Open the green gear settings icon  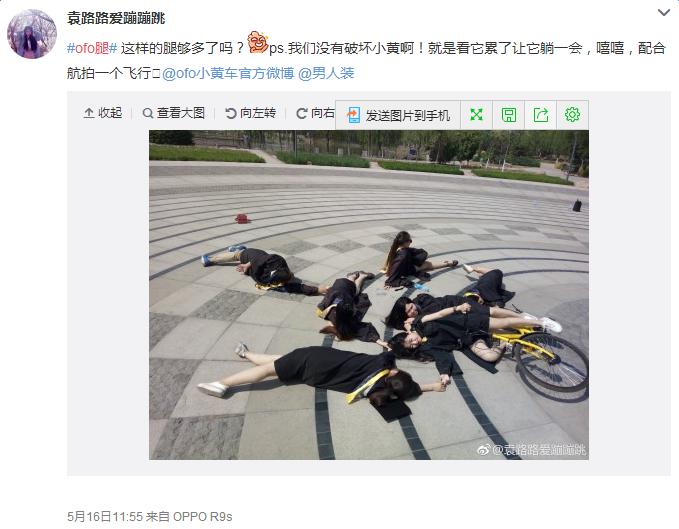(572, 115)
